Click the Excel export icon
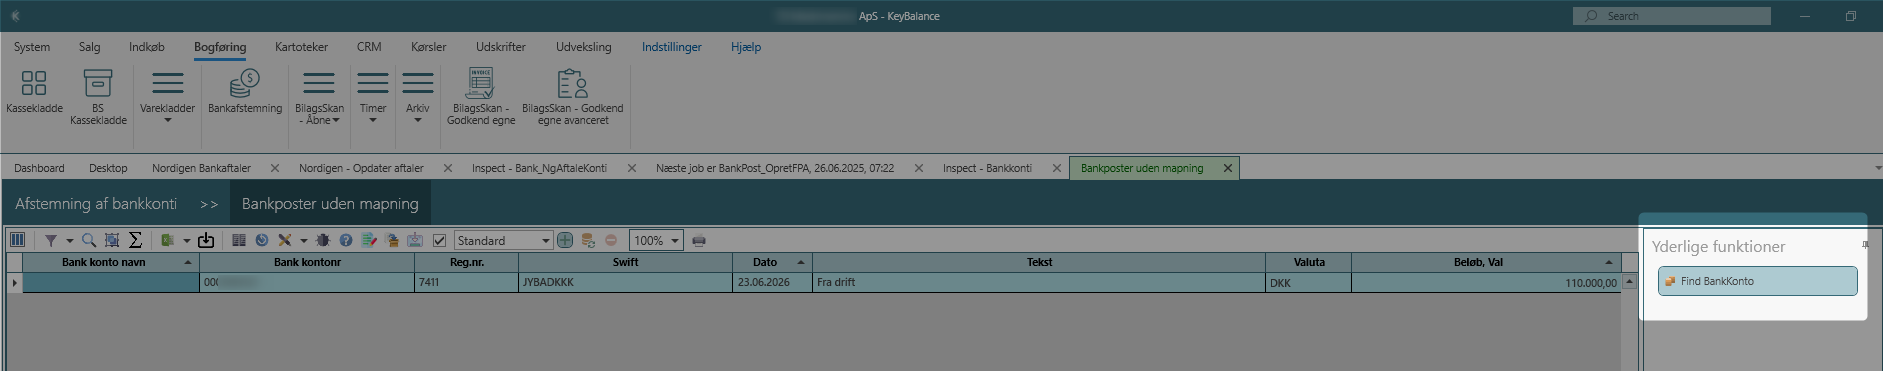Image resolution: width=1883 pixels, height=371 pixels. click(x=168, y=240)
